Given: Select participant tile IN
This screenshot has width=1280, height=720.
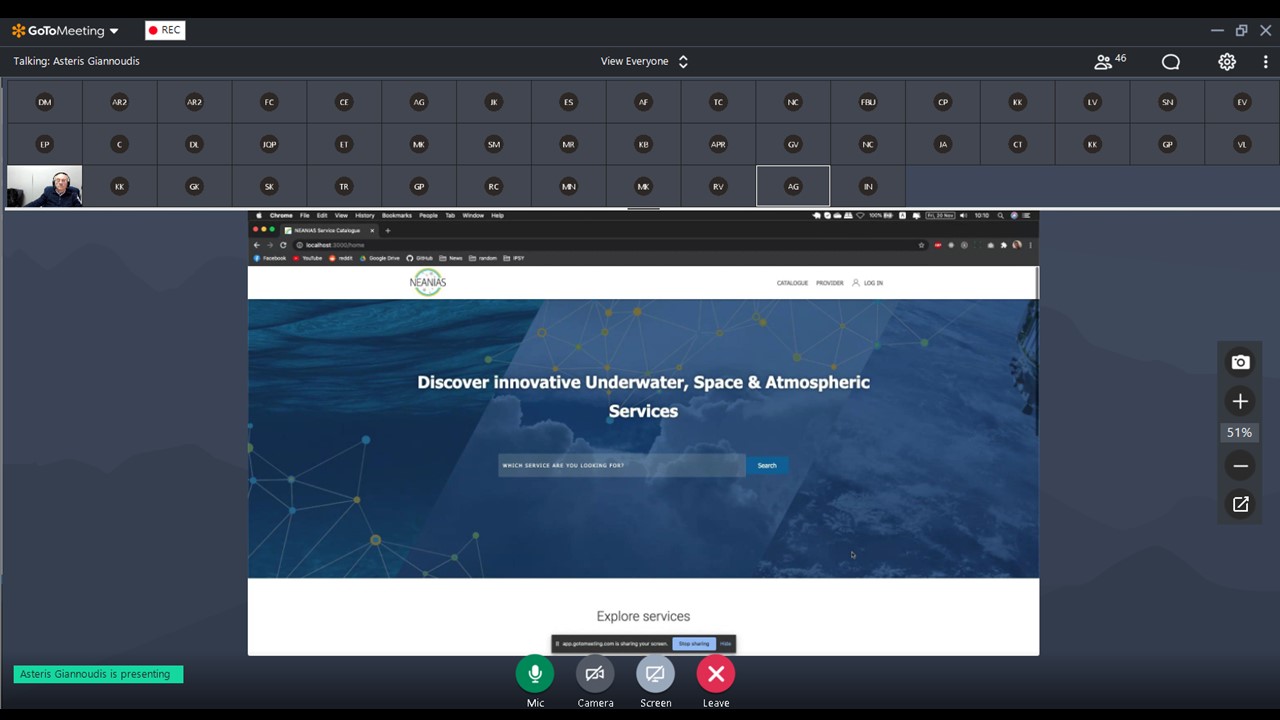Looking at the screenshot, I should 868,186.
